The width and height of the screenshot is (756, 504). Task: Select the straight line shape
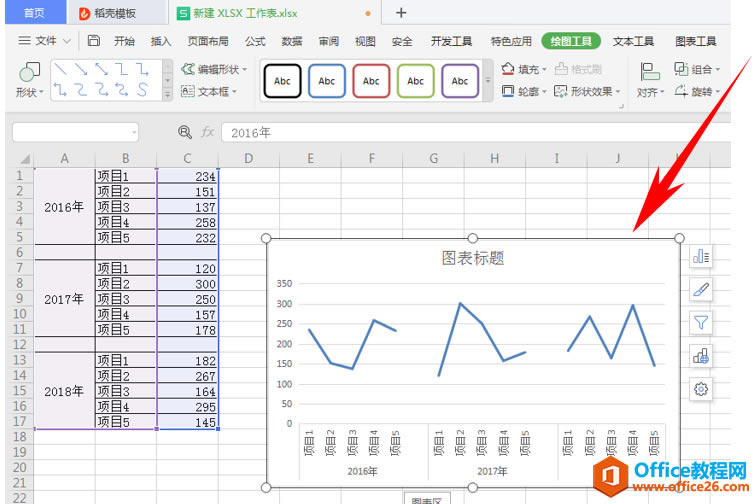61,69
